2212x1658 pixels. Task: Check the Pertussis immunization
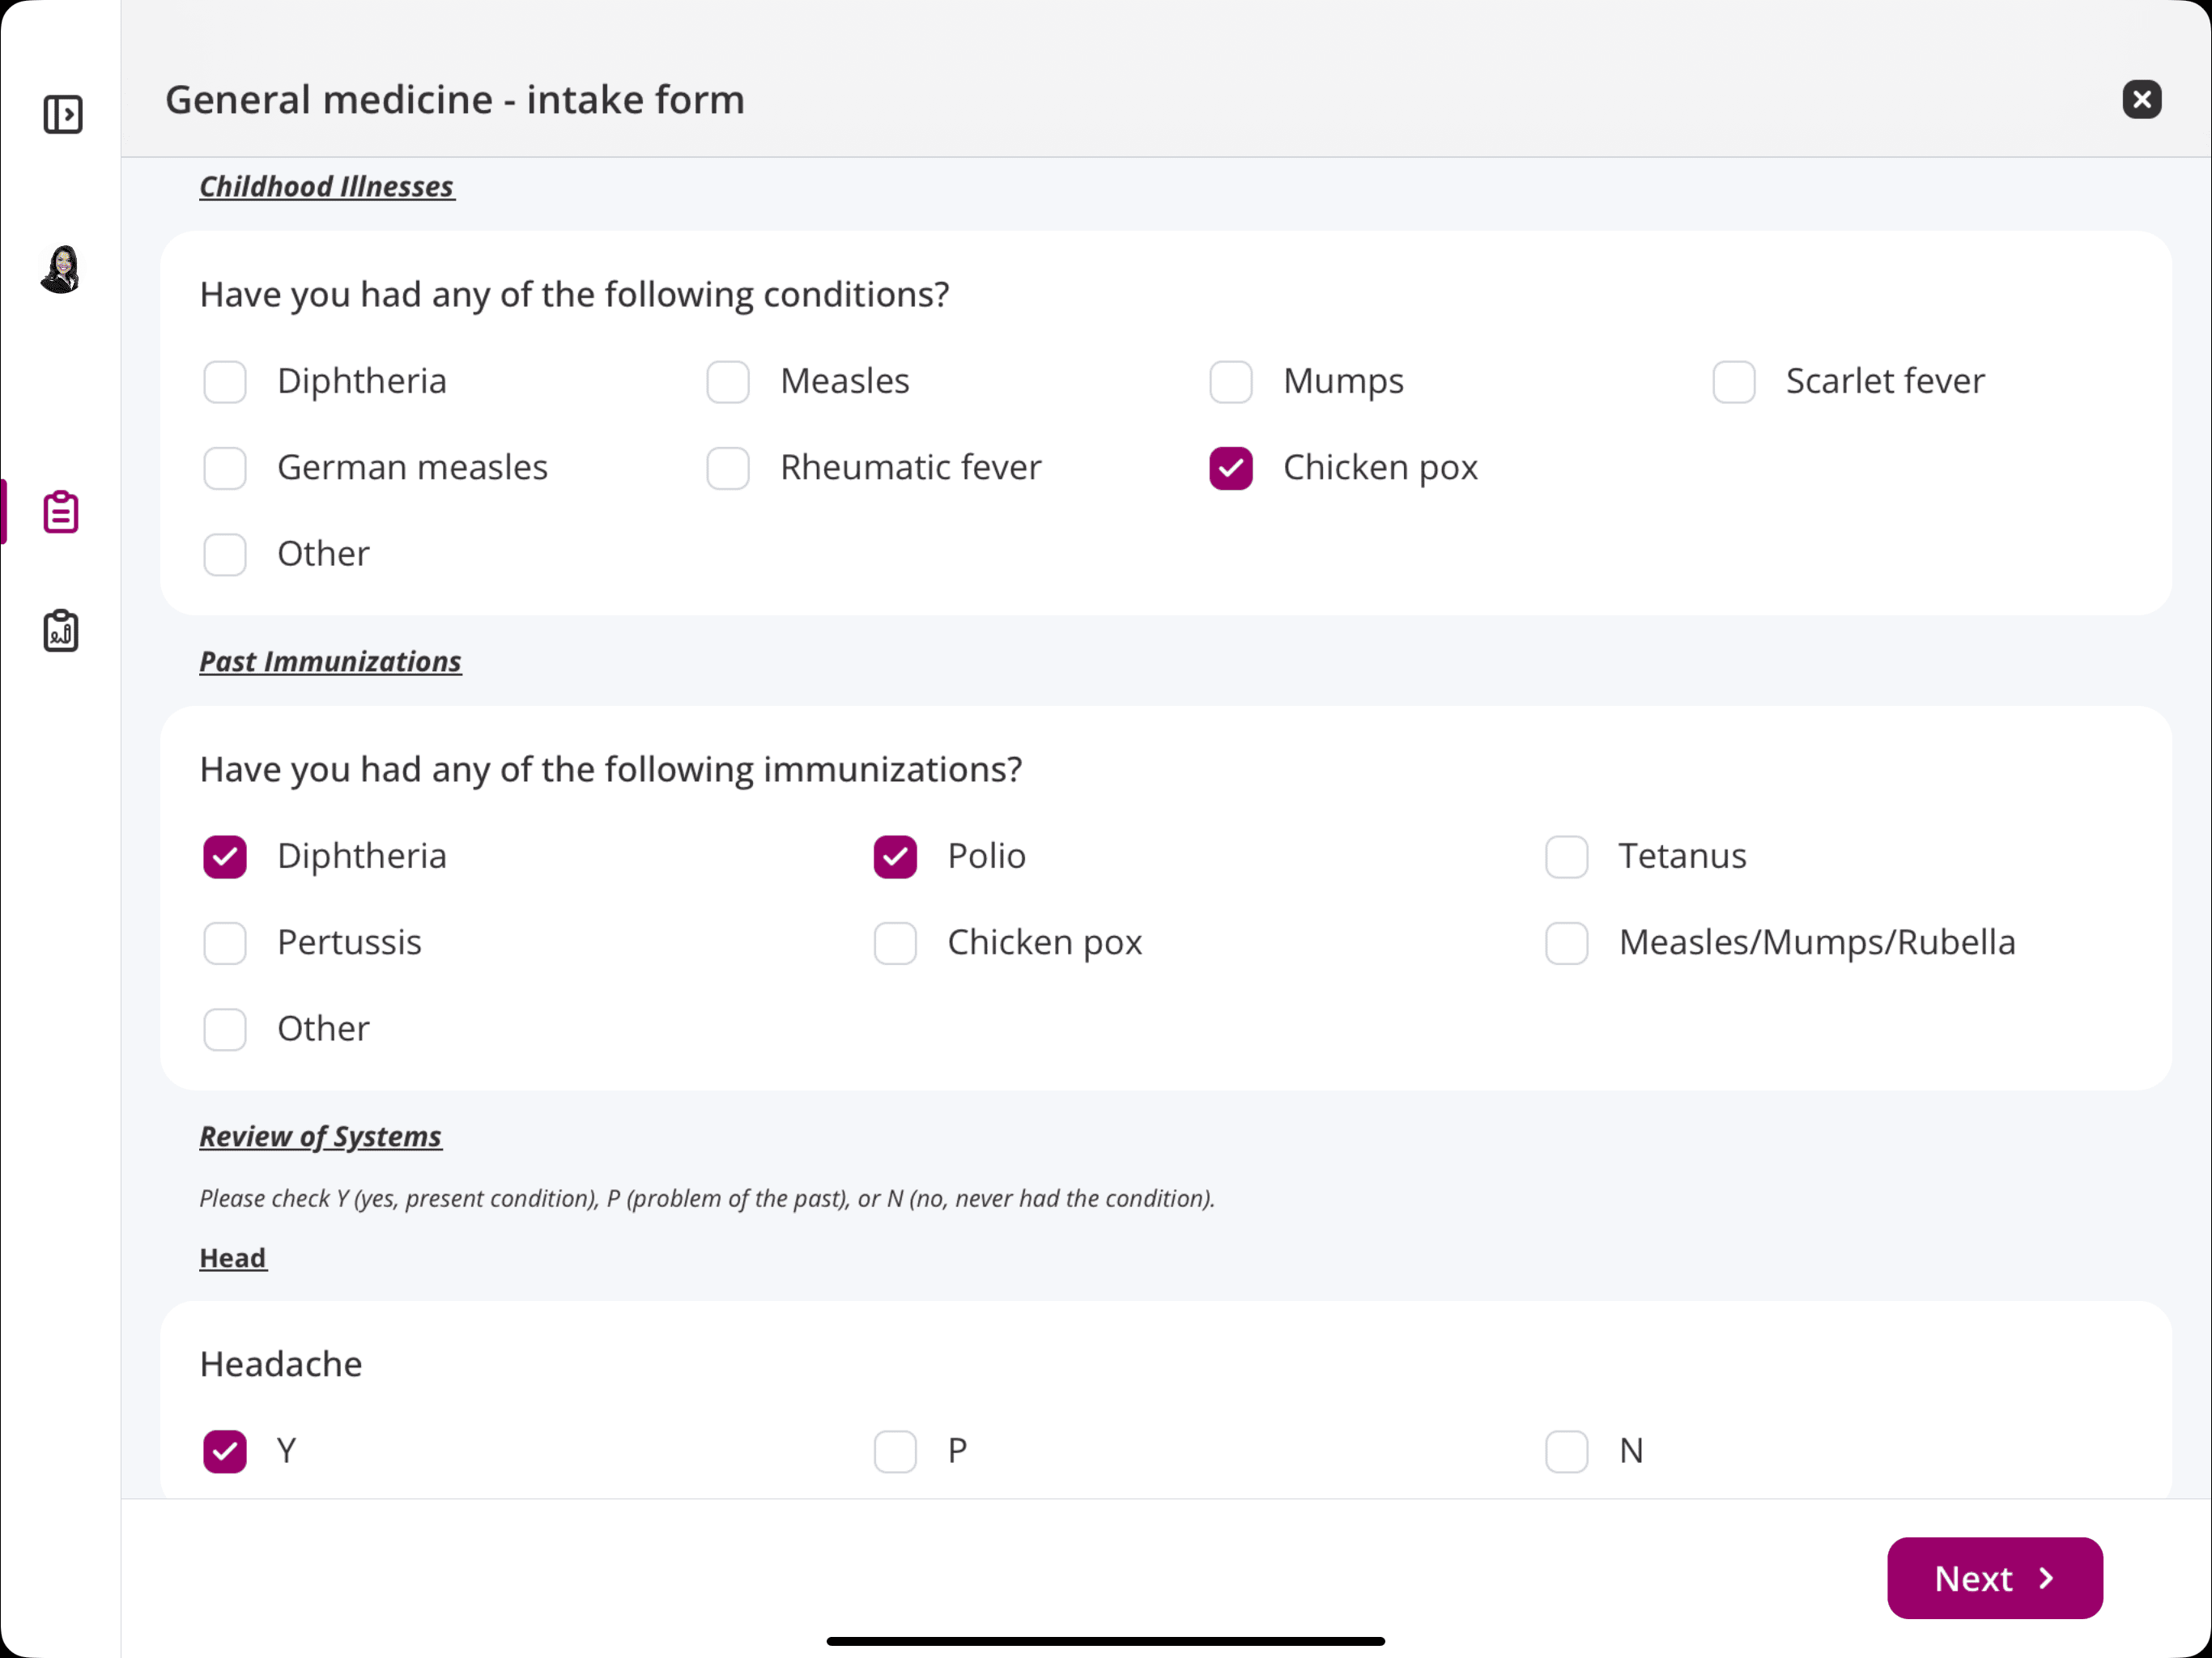coord(225,943)
